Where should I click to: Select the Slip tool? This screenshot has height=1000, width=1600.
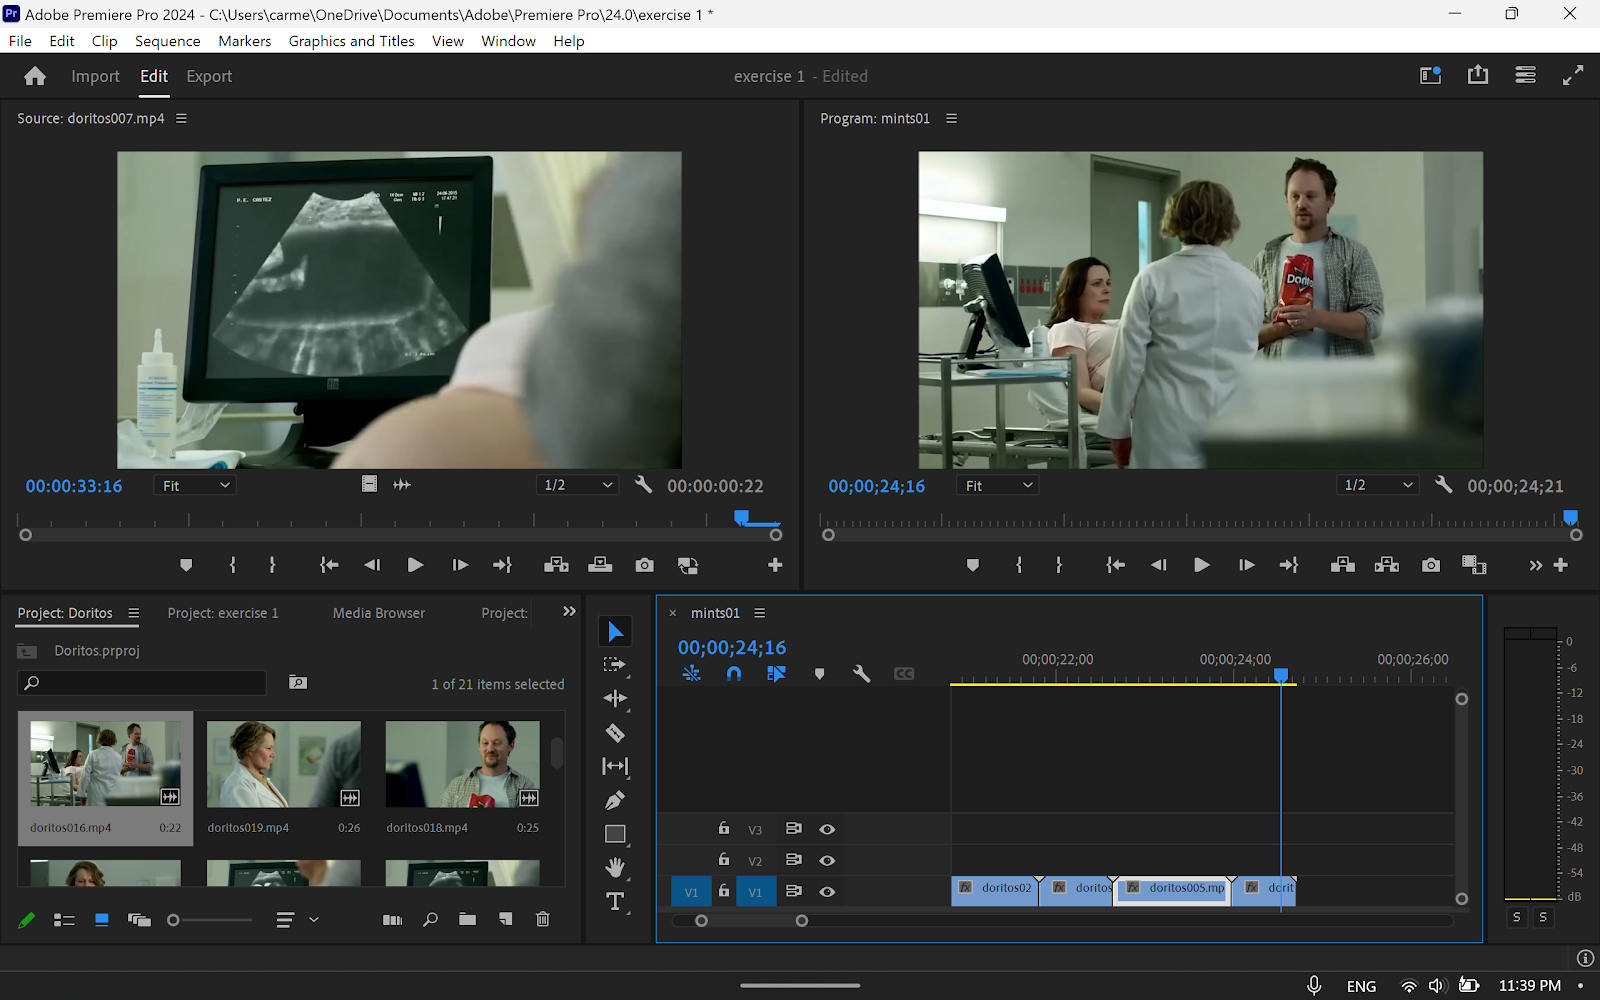(x=615, y=766)
